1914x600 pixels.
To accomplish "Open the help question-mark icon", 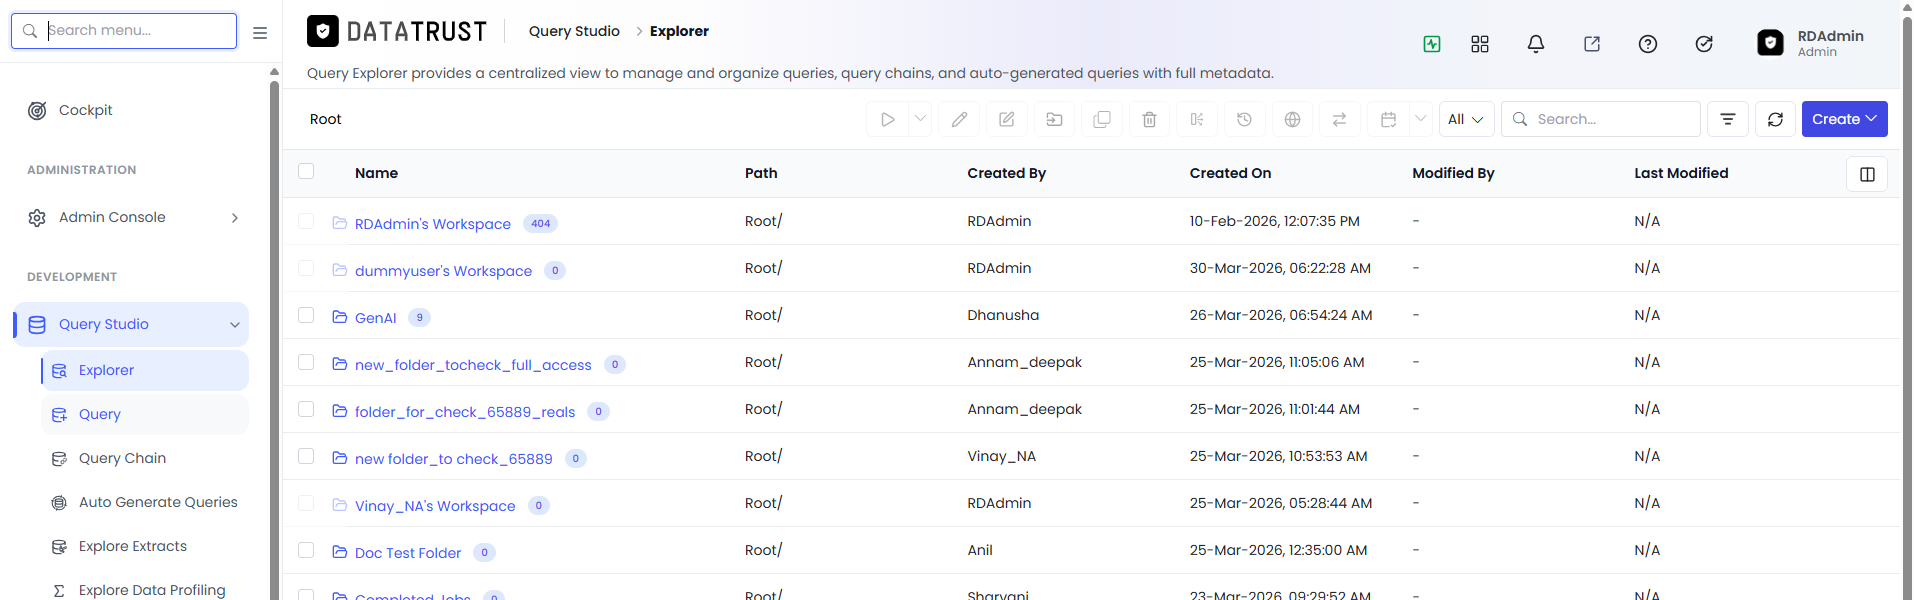I will click(1648, 44).
